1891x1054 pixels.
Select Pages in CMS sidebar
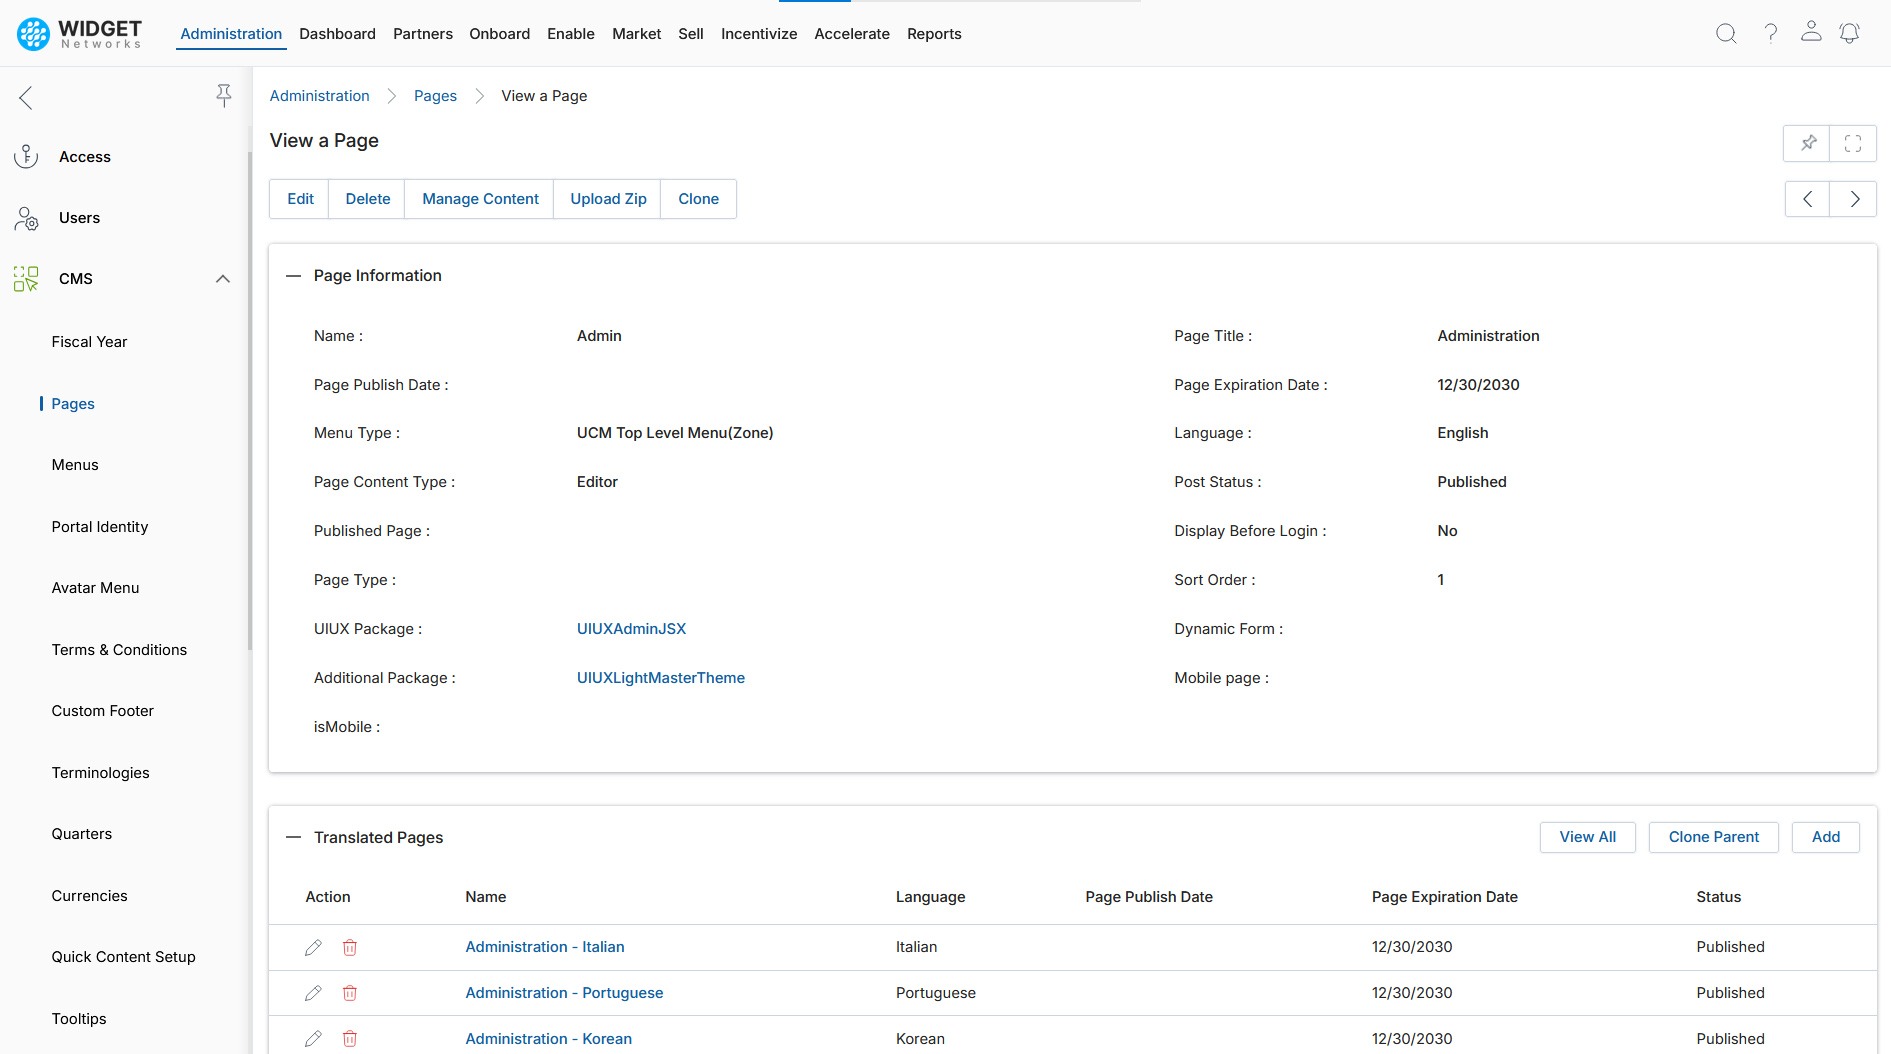(x=73, y=404)
